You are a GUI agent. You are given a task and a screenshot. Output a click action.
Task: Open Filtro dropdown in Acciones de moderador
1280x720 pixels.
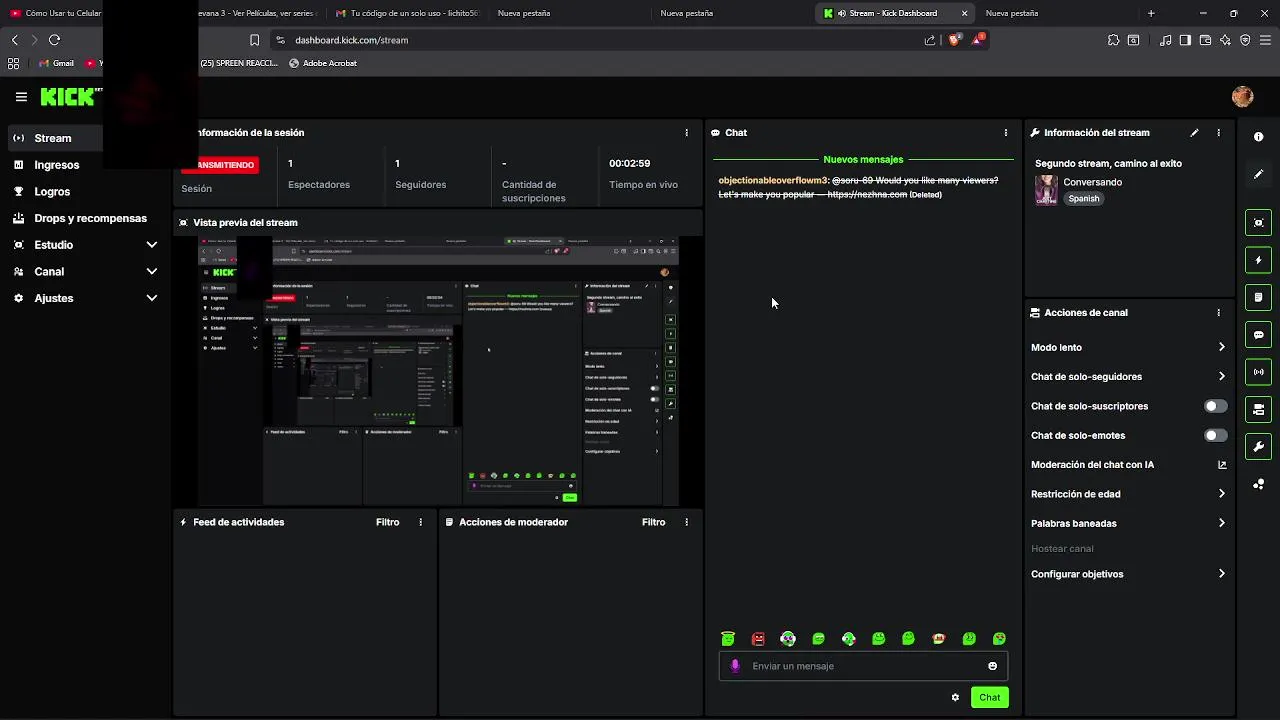653,522
